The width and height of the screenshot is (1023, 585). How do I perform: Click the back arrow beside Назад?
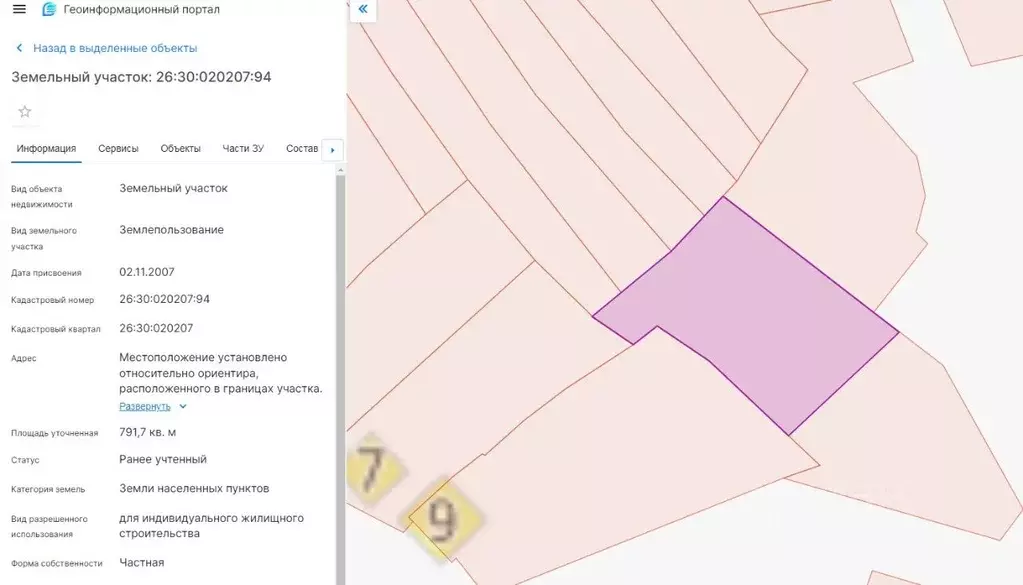click(19, 48)
